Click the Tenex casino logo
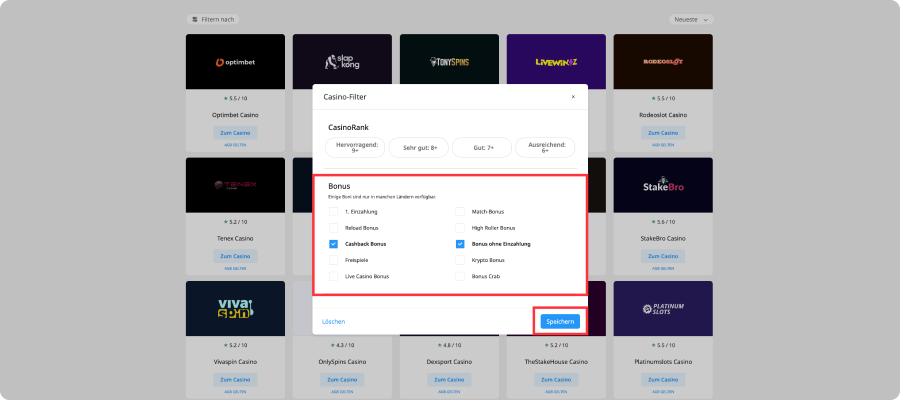 (x=235, y=185)
